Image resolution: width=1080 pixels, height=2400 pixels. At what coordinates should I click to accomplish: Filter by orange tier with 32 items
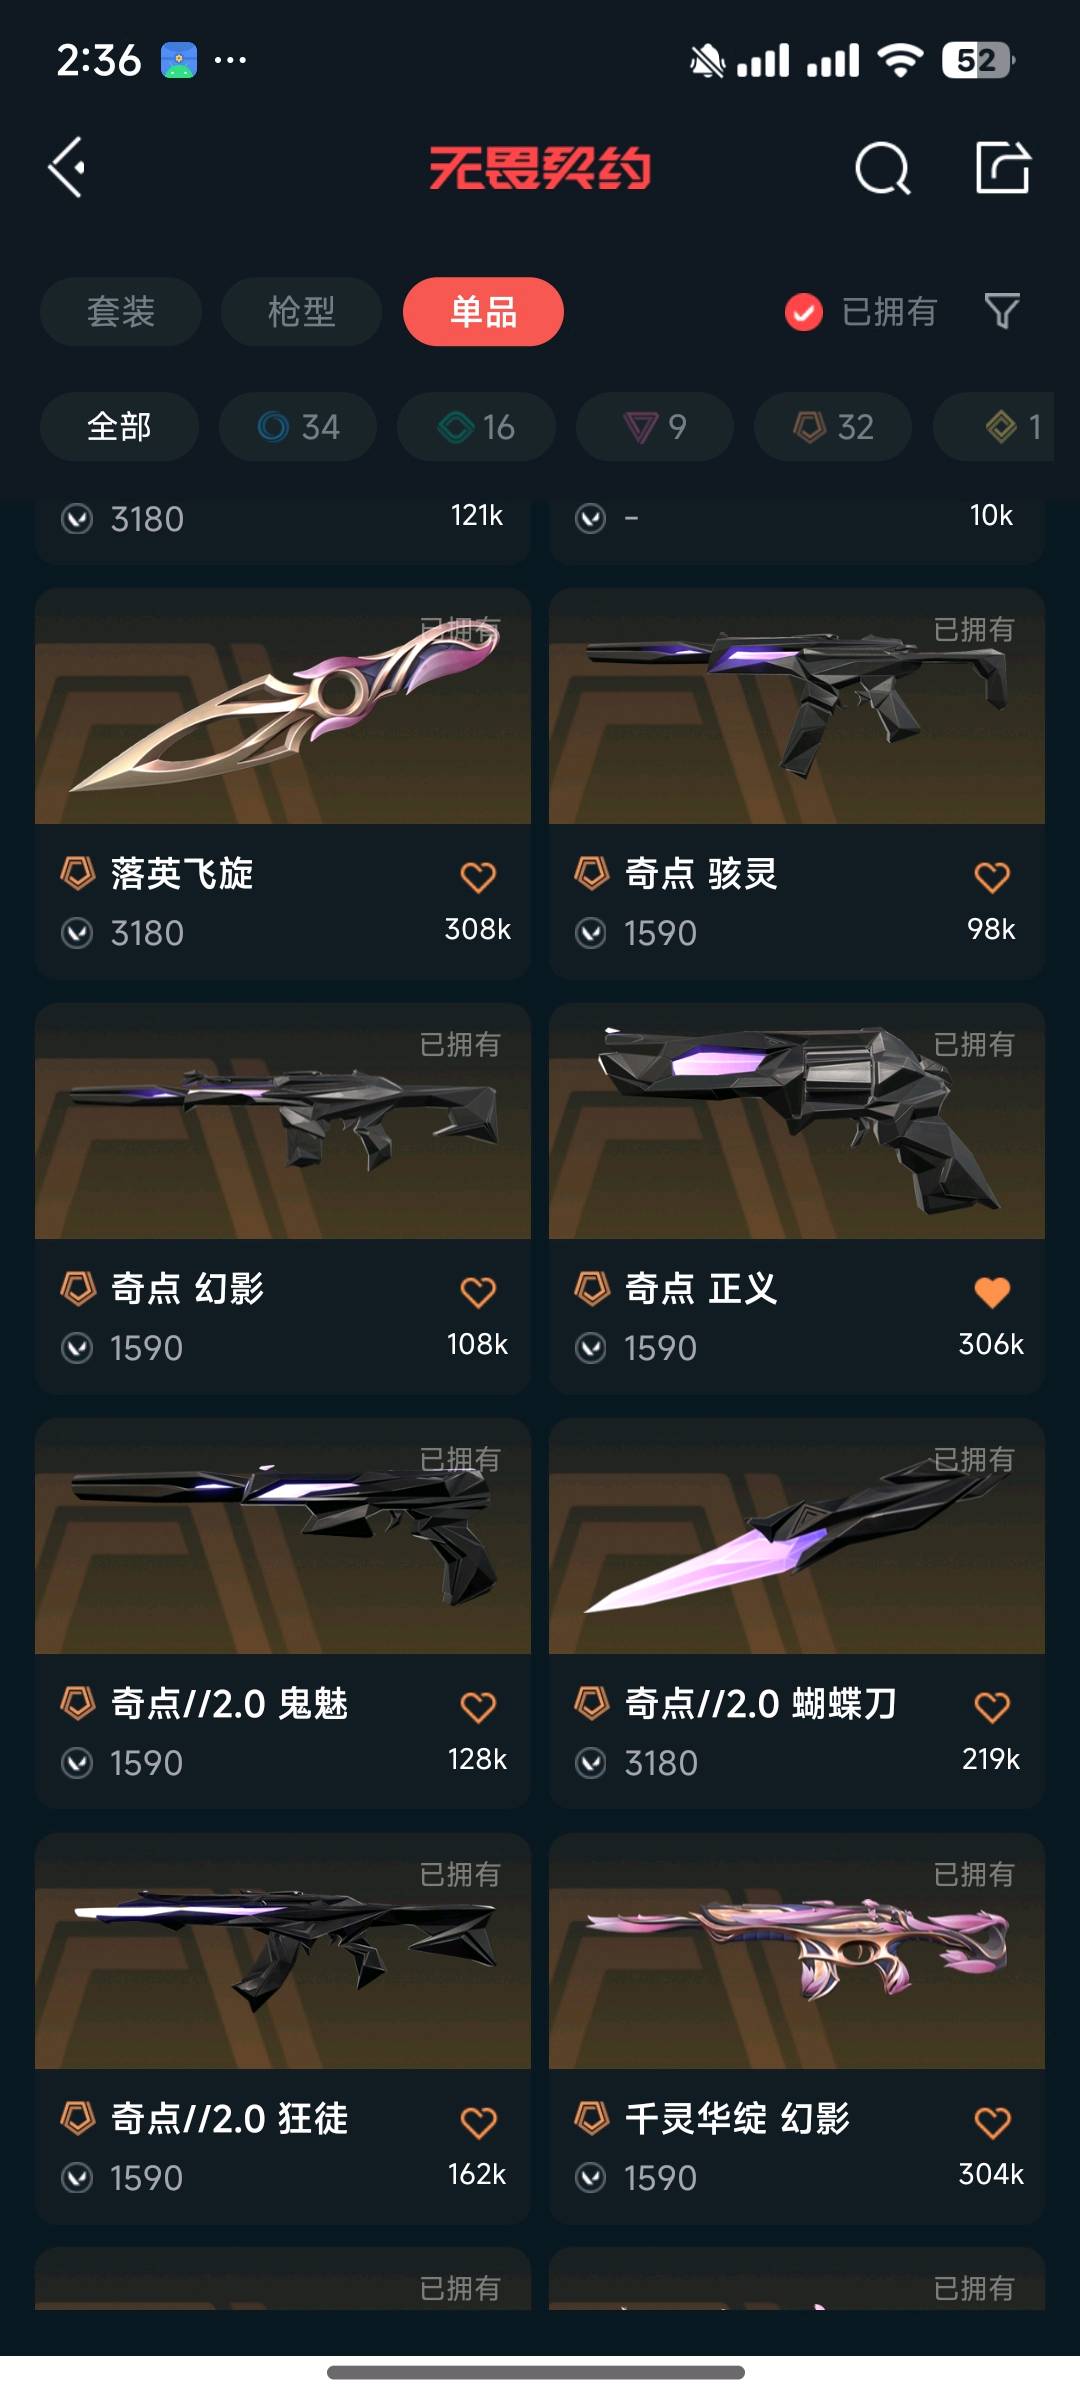(833, 427)
